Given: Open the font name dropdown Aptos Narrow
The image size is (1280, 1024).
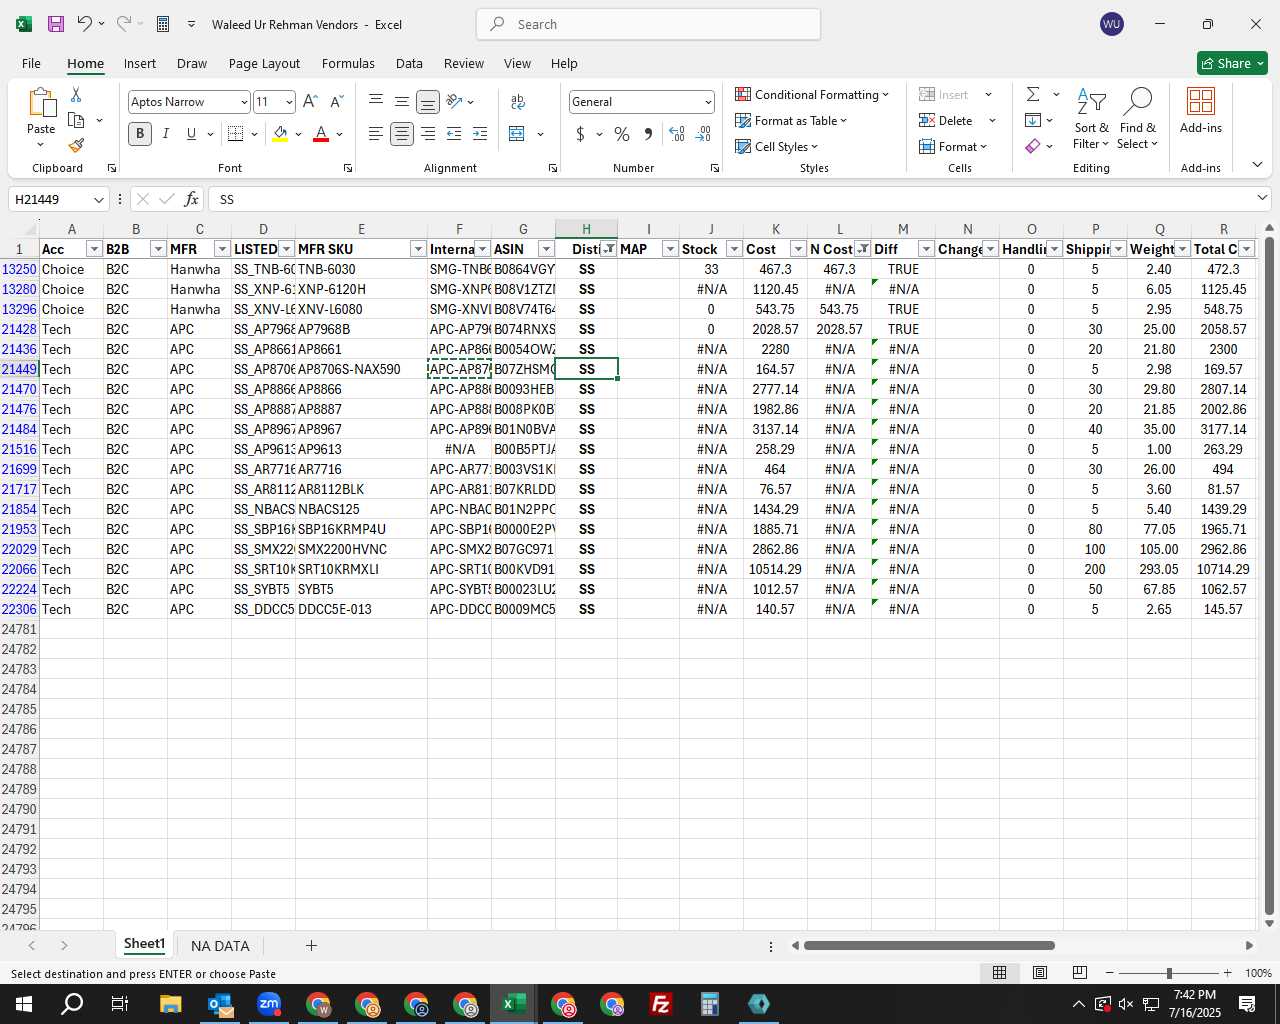Looking at the screenshot, I should (243, 102).
